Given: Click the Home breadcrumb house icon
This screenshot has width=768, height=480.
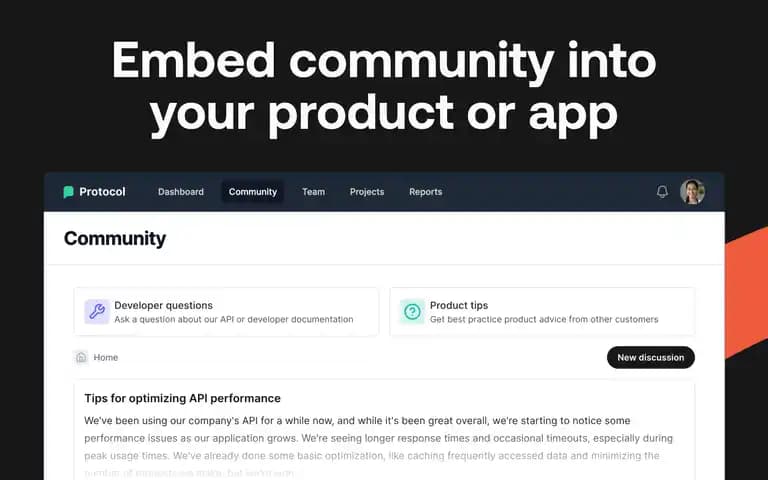Looking at the screenshot, I should pos(81,358).
